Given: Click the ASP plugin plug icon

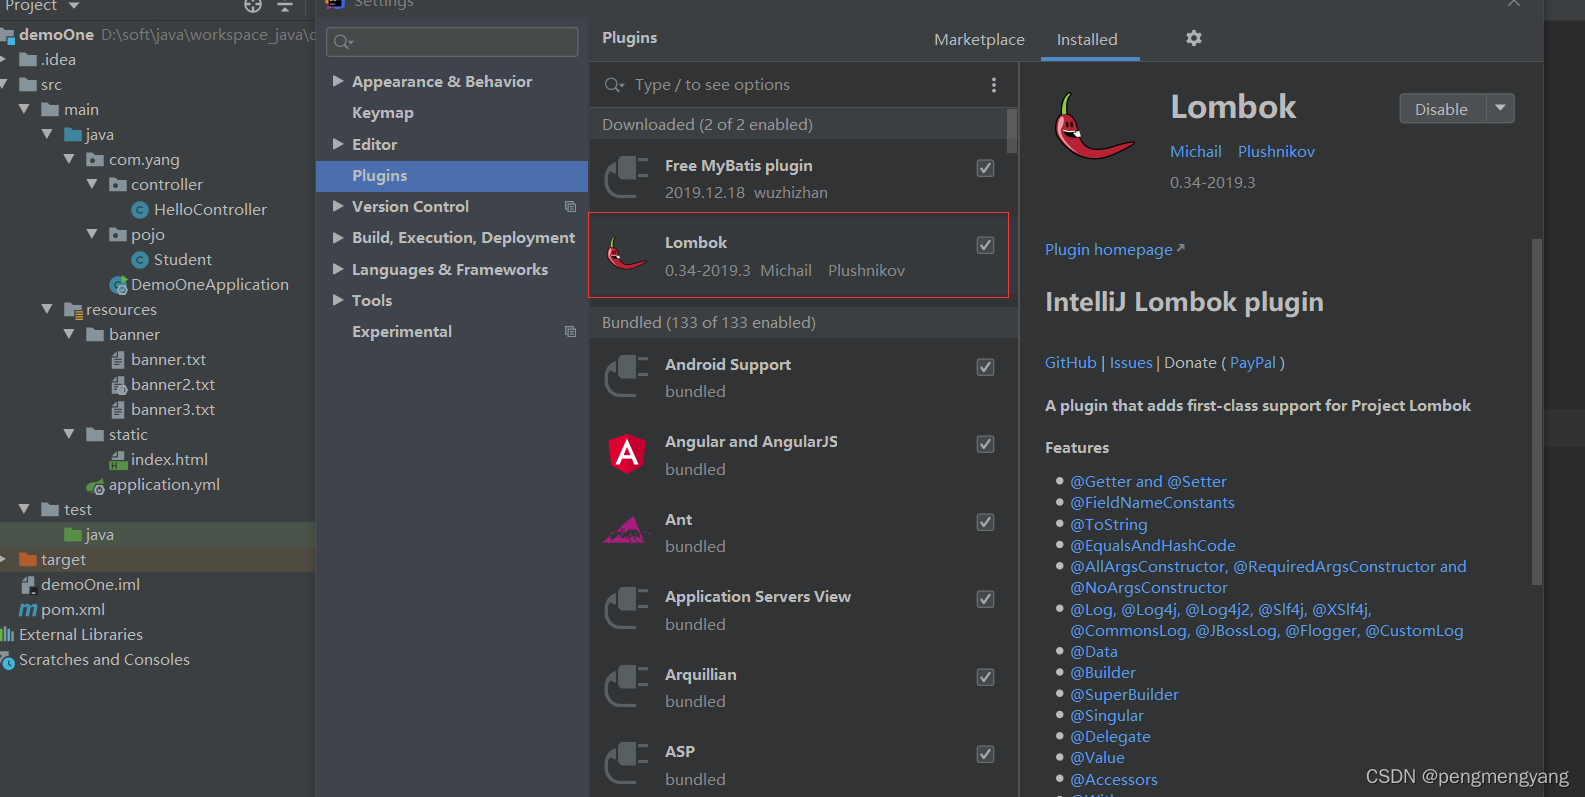Looking at the screenshot, I should coord(627,764).
